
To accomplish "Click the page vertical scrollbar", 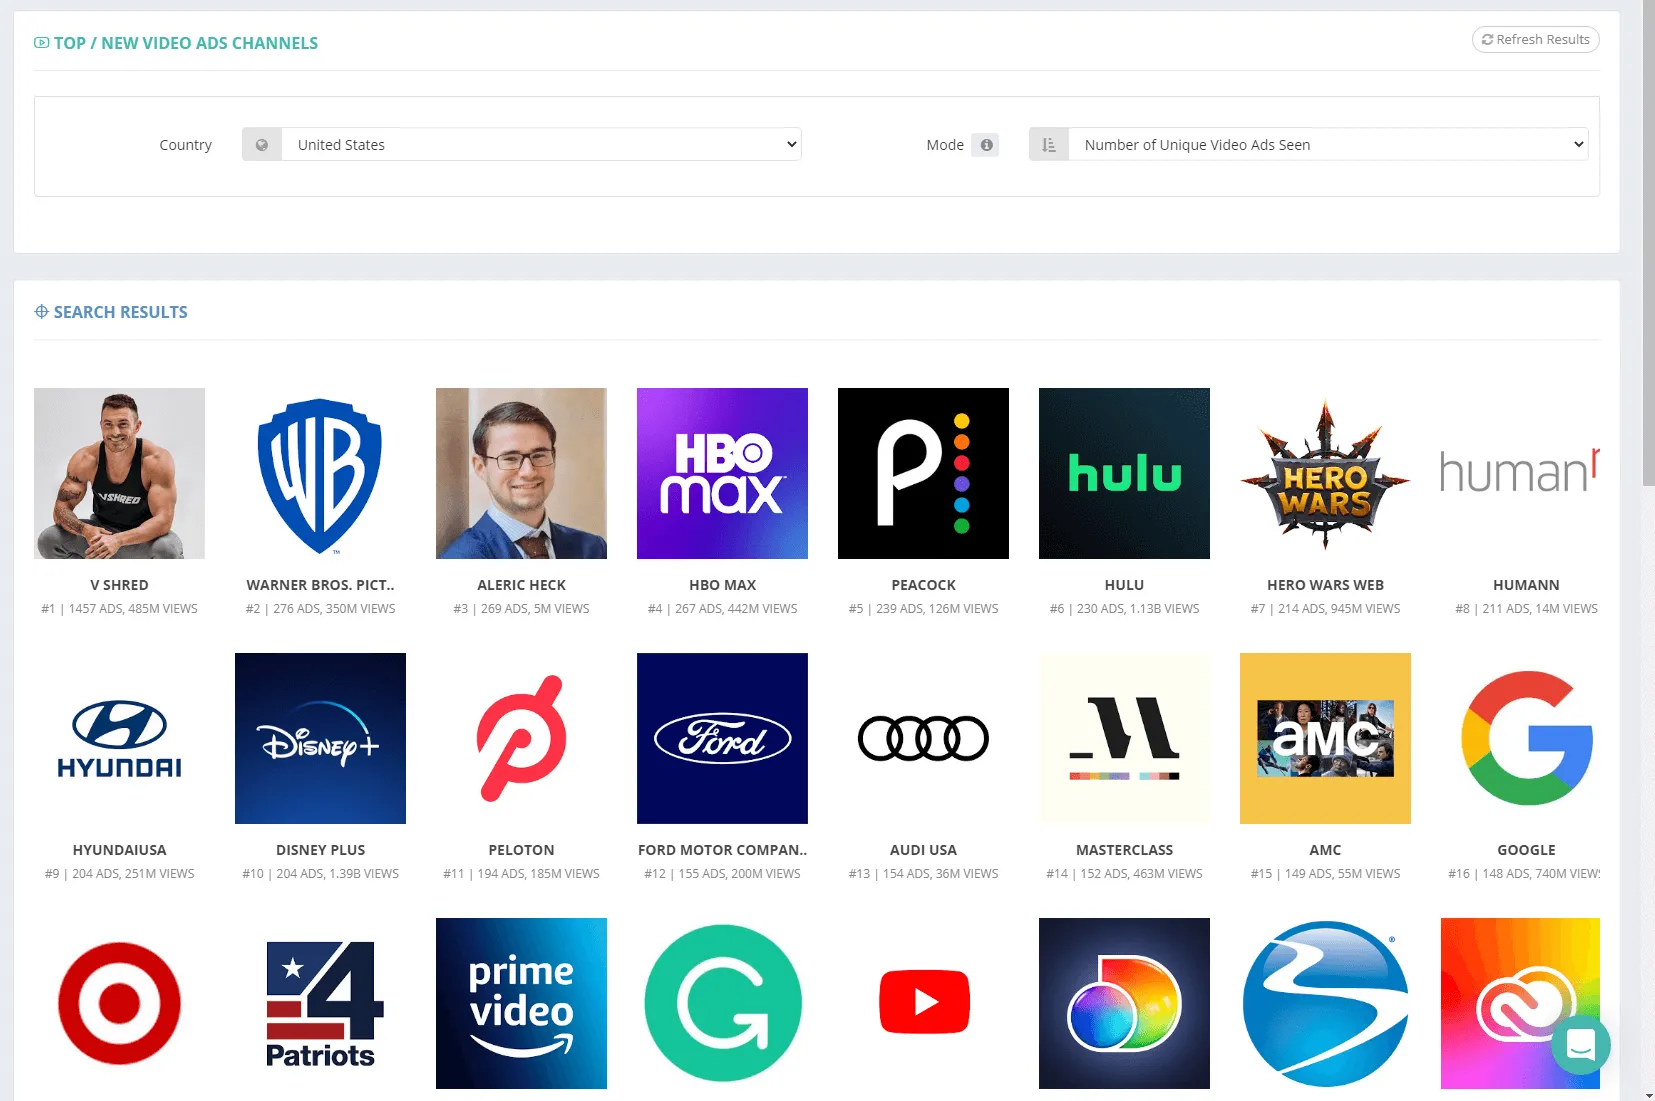I will 1648,300.
